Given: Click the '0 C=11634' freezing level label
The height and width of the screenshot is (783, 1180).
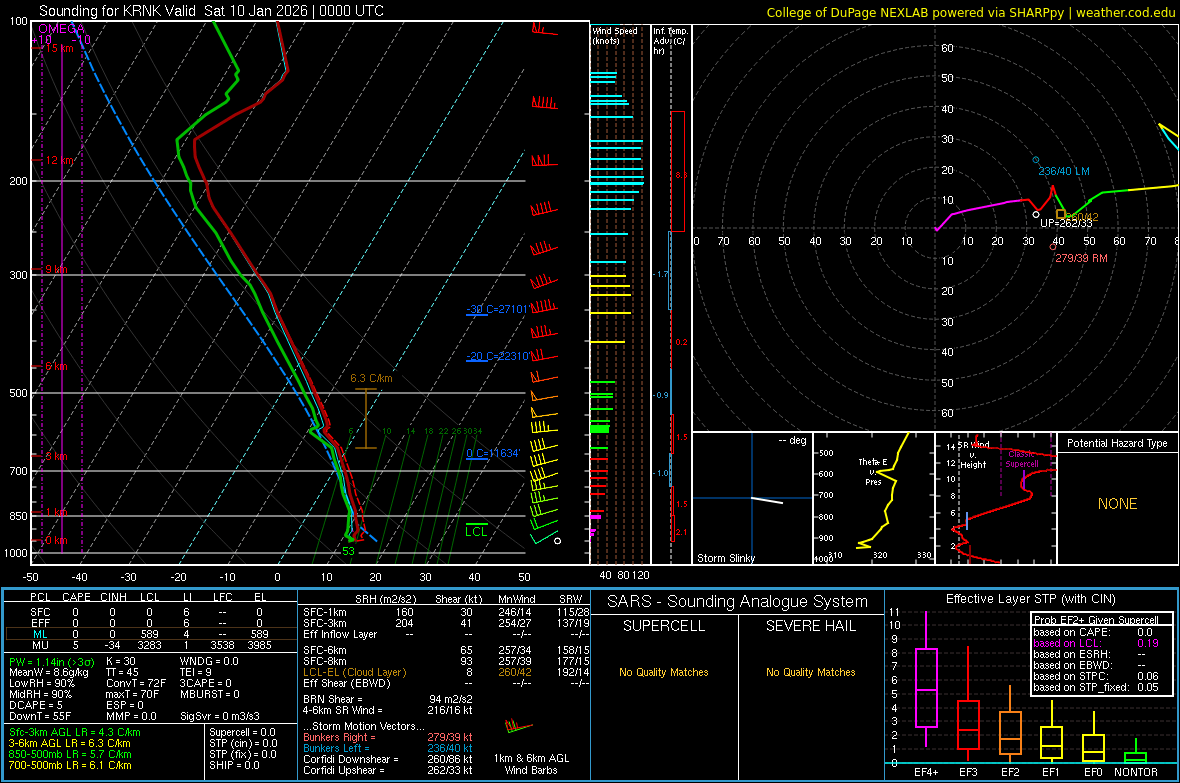Looking at the screenshot, I should [x=493, y=453].
